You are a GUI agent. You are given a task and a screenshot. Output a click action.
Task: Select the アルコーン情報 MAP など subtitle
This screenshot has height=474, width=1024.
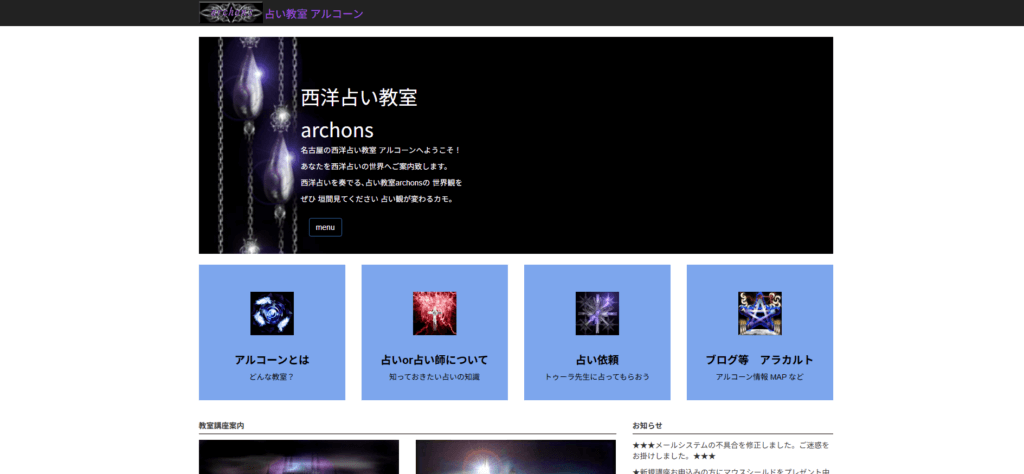point(759,377)
